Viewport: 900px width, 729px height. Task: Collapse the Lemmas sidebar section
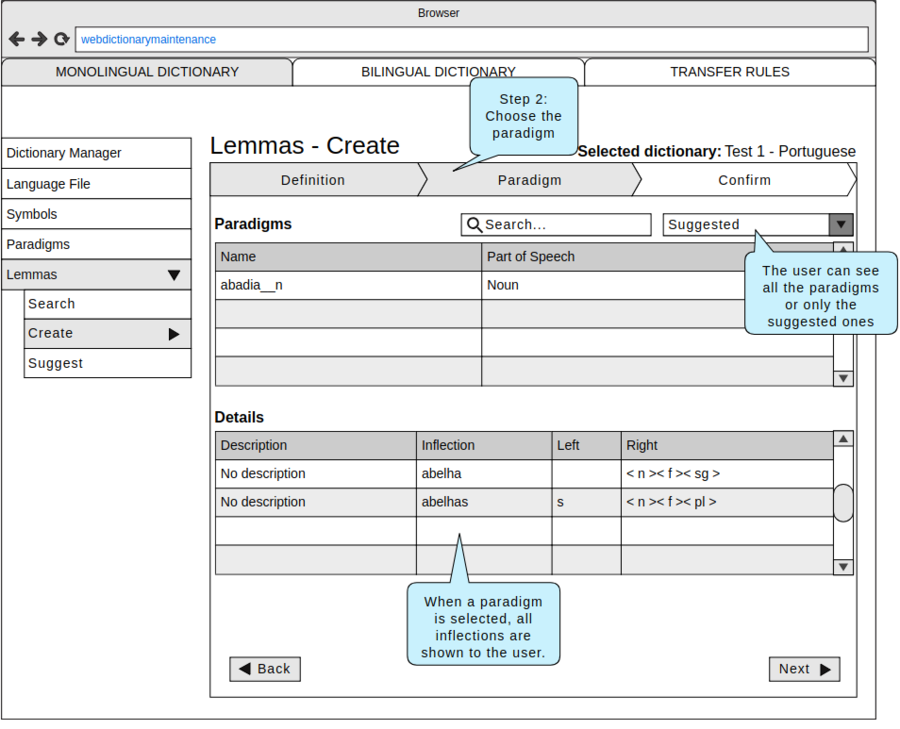click(x=174, y=275)
